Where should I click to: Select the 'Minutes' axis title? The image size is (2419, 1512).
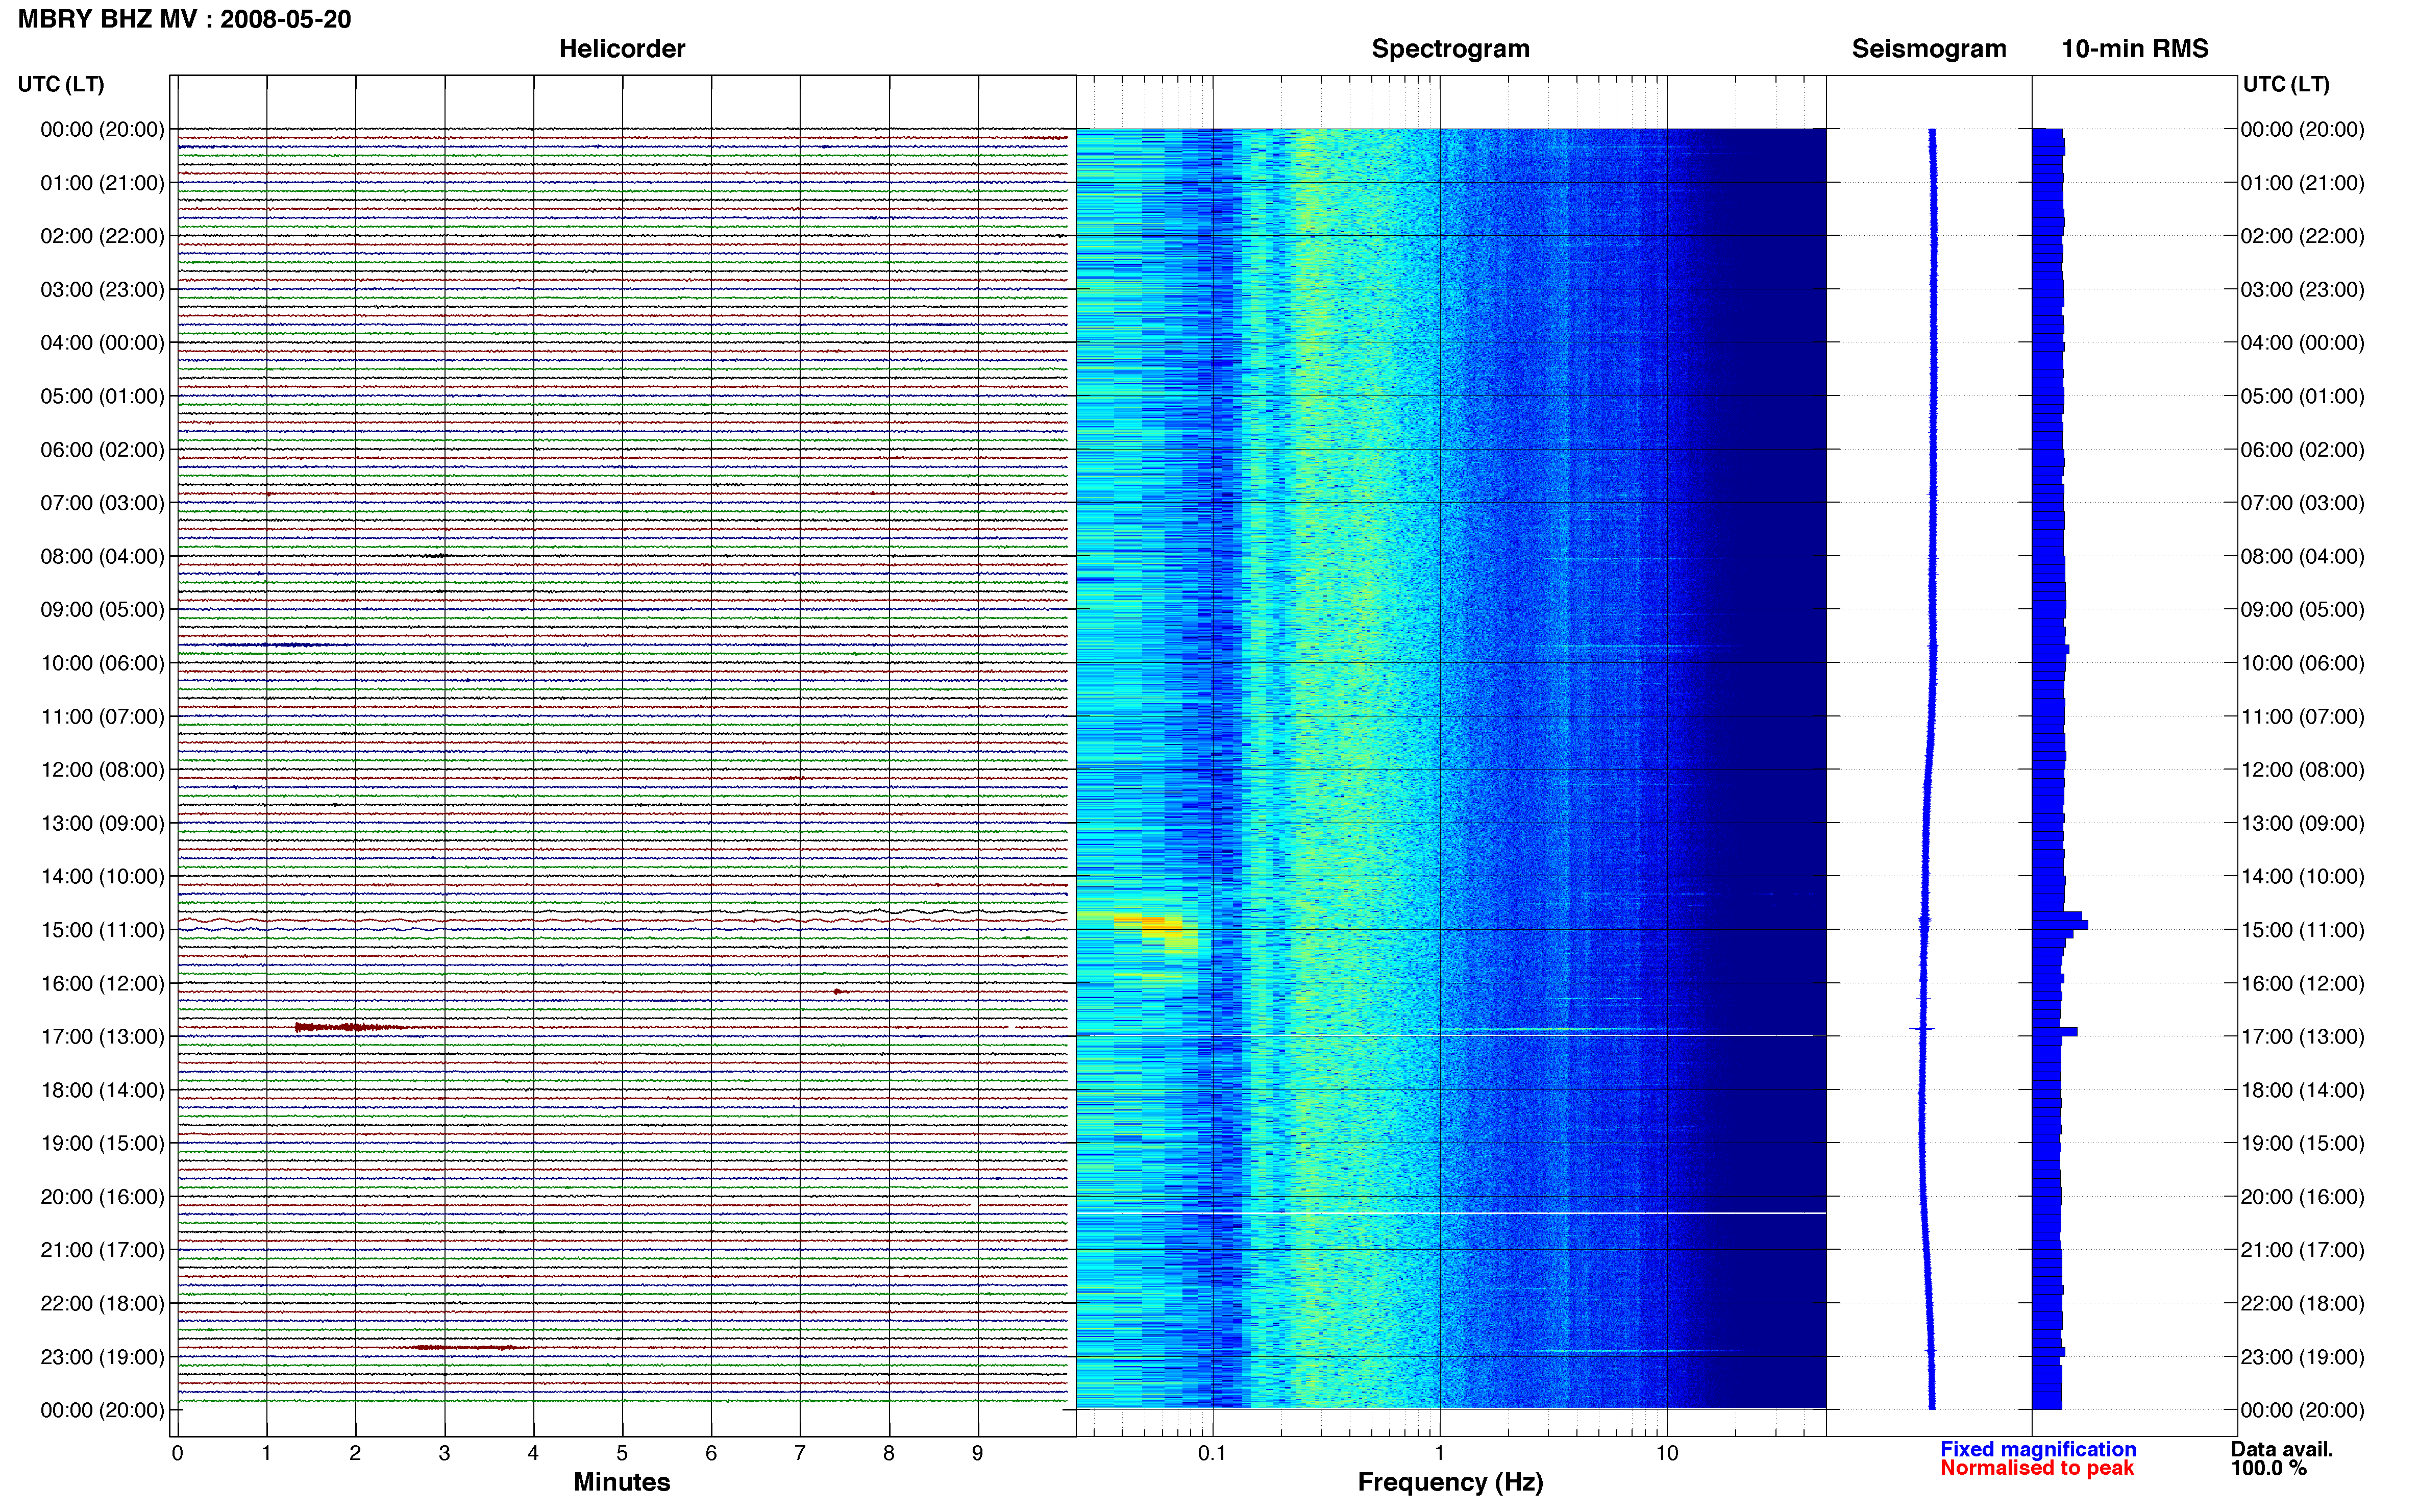622,1482
